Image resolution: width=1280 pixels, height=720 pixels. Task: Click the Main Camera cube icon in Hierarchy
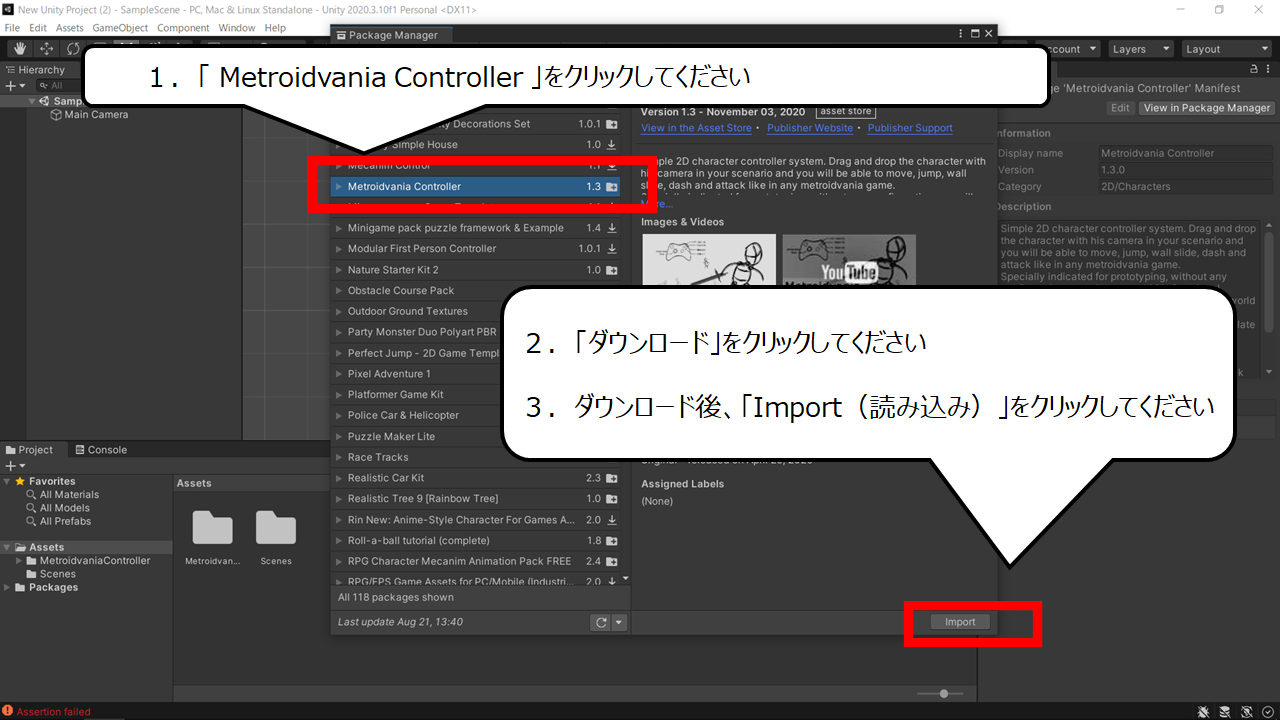[x=56, y=115]
